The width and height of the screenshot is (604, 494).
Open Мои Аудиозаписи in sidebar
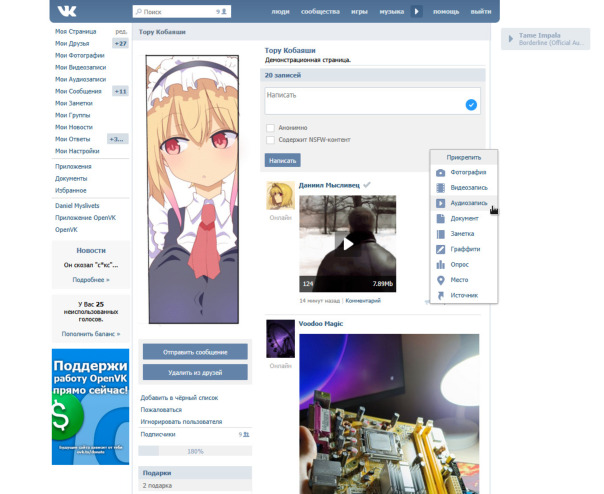click(x=81, y=79)
